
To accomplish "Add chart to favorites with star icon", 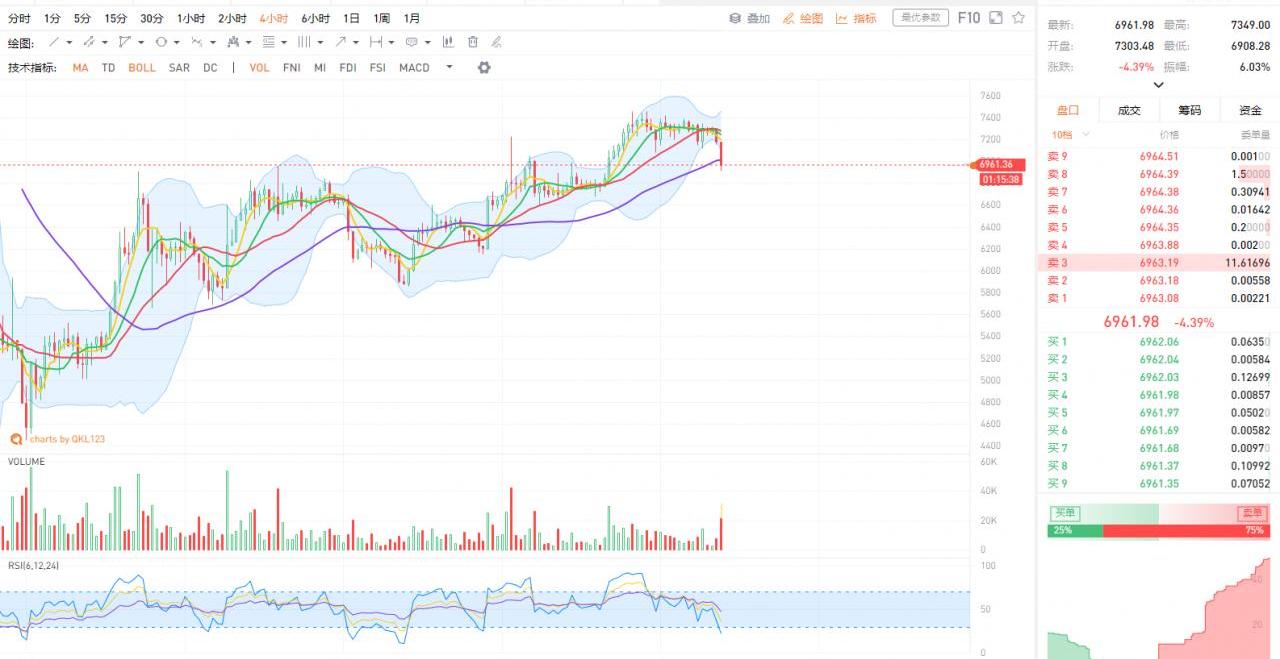I will pyautogui.click(x=1018, y=18).
